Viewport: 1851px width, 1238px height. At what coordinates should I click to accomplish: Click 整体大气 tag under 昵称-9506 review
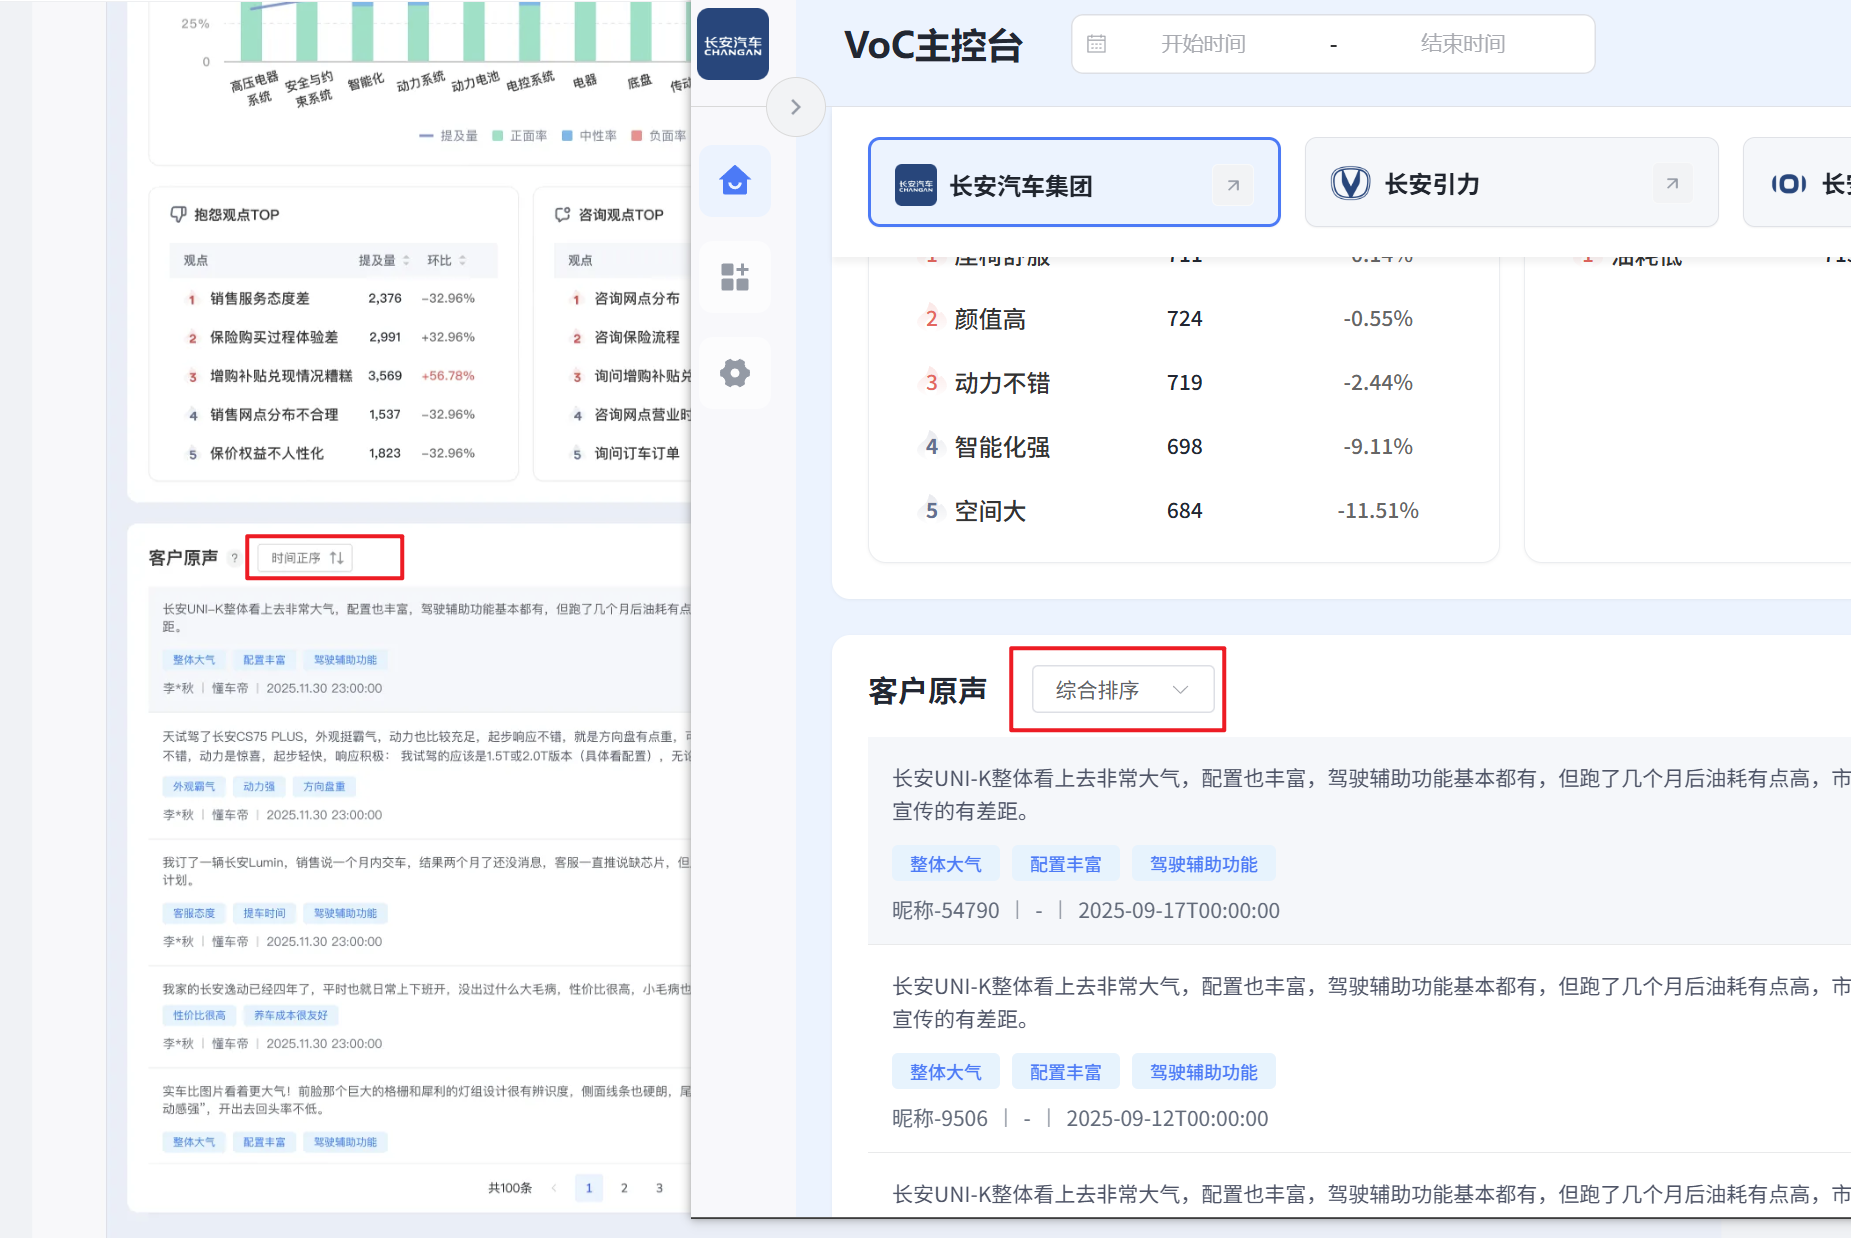point(945,1072)
